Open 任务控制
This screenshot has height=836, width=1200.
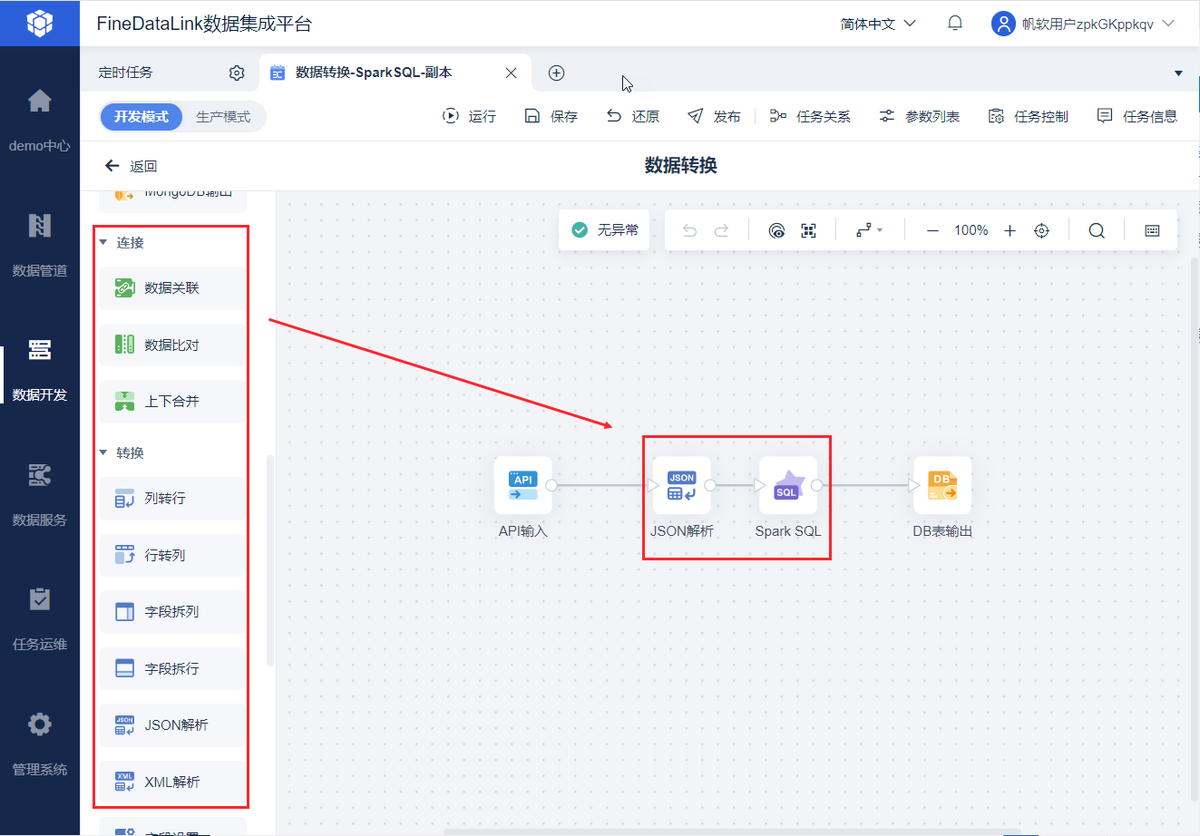click(x=1028, y=117)
